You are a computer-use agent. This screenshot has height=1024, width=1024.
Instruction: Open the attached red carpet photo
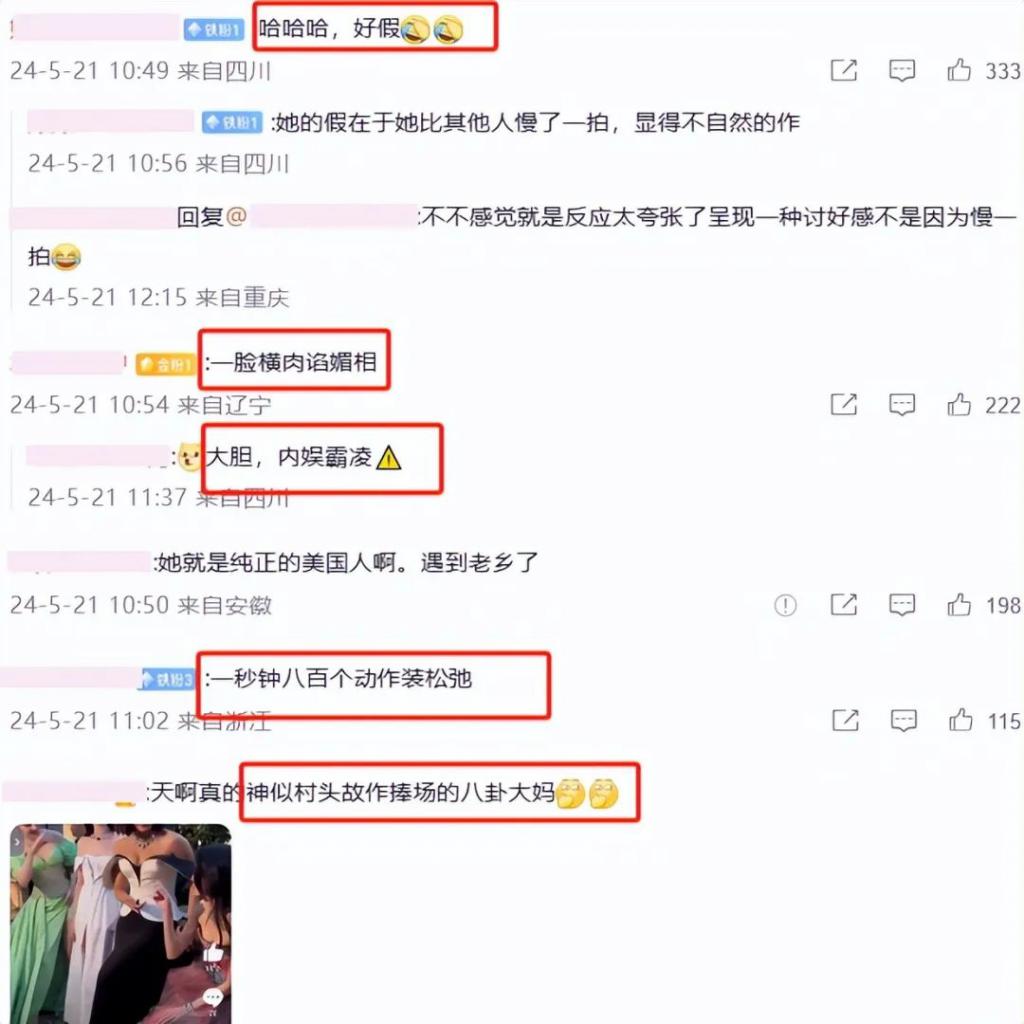click(121, 923)
